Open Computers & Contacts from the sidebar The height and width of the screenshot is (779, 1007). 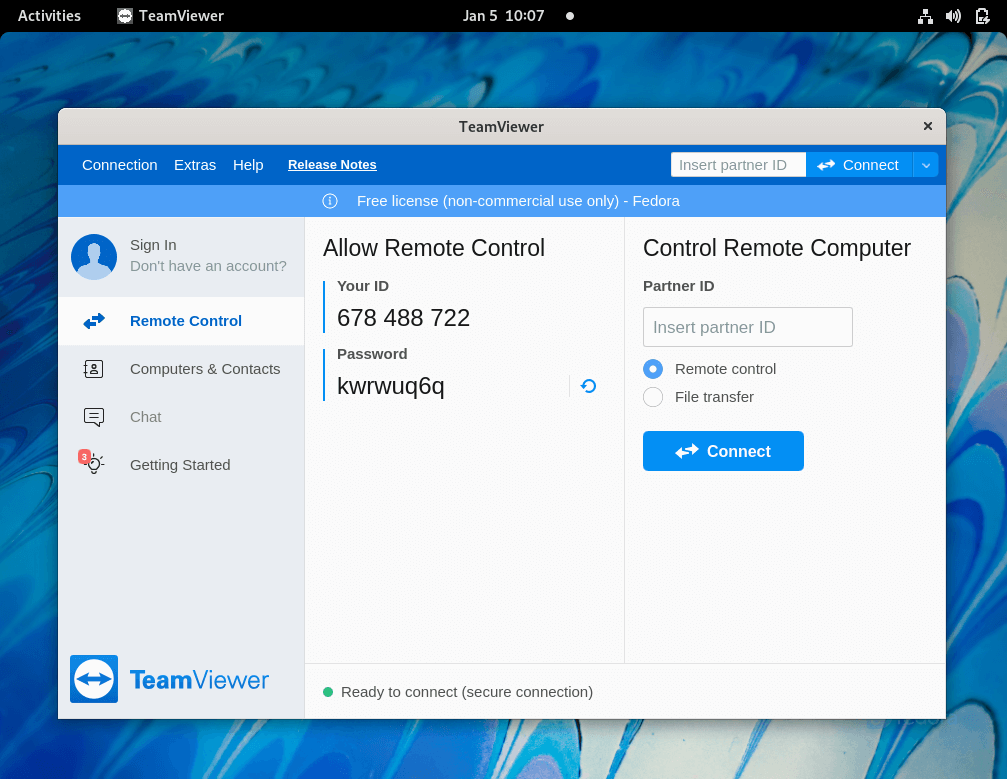tap(93, 369)
